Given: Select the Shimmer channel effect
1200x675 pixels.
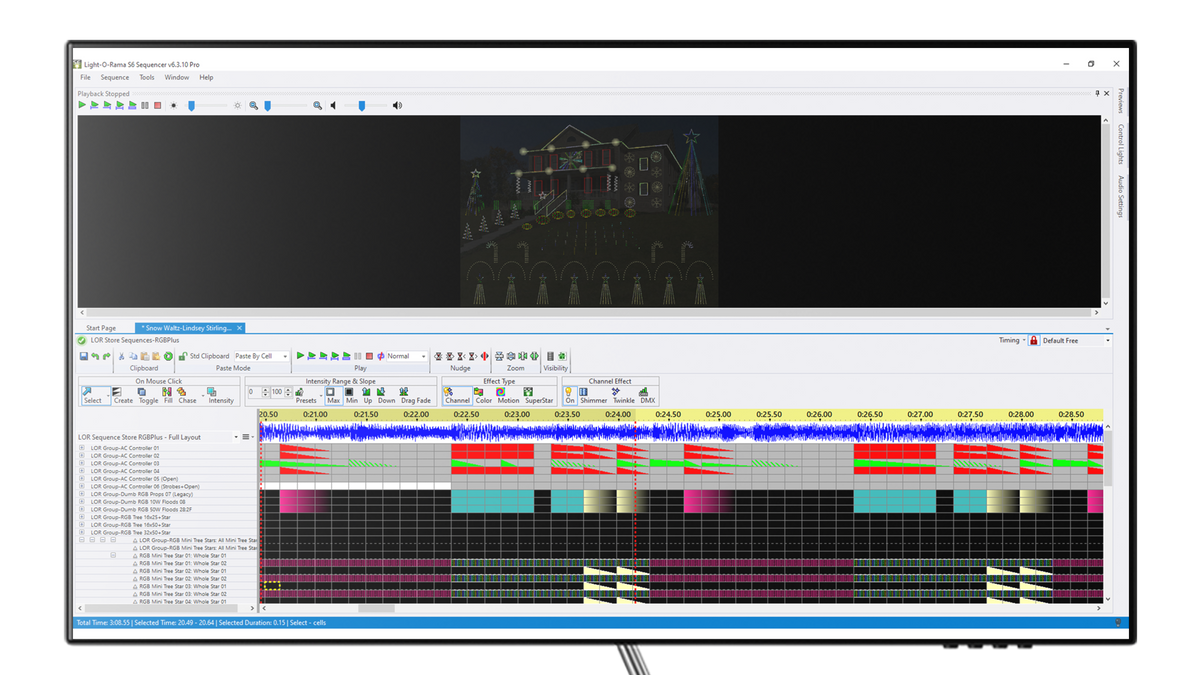Looking at the screenshot, I should click(x=593, y=395).
